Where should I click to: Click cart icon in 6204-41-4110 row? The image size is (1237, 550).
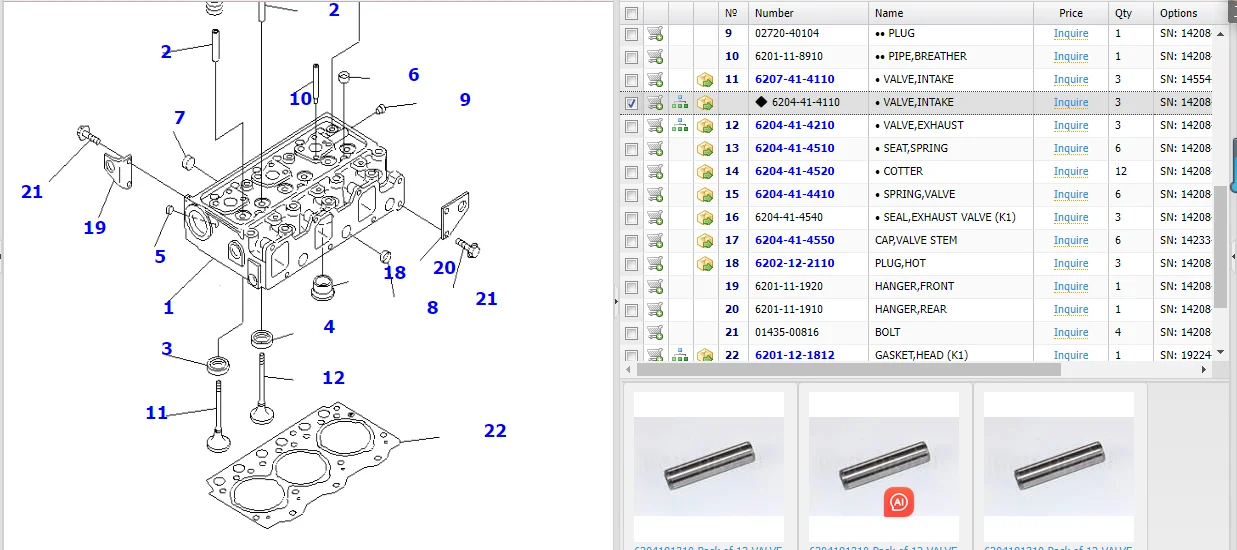[x=655, y=103]
